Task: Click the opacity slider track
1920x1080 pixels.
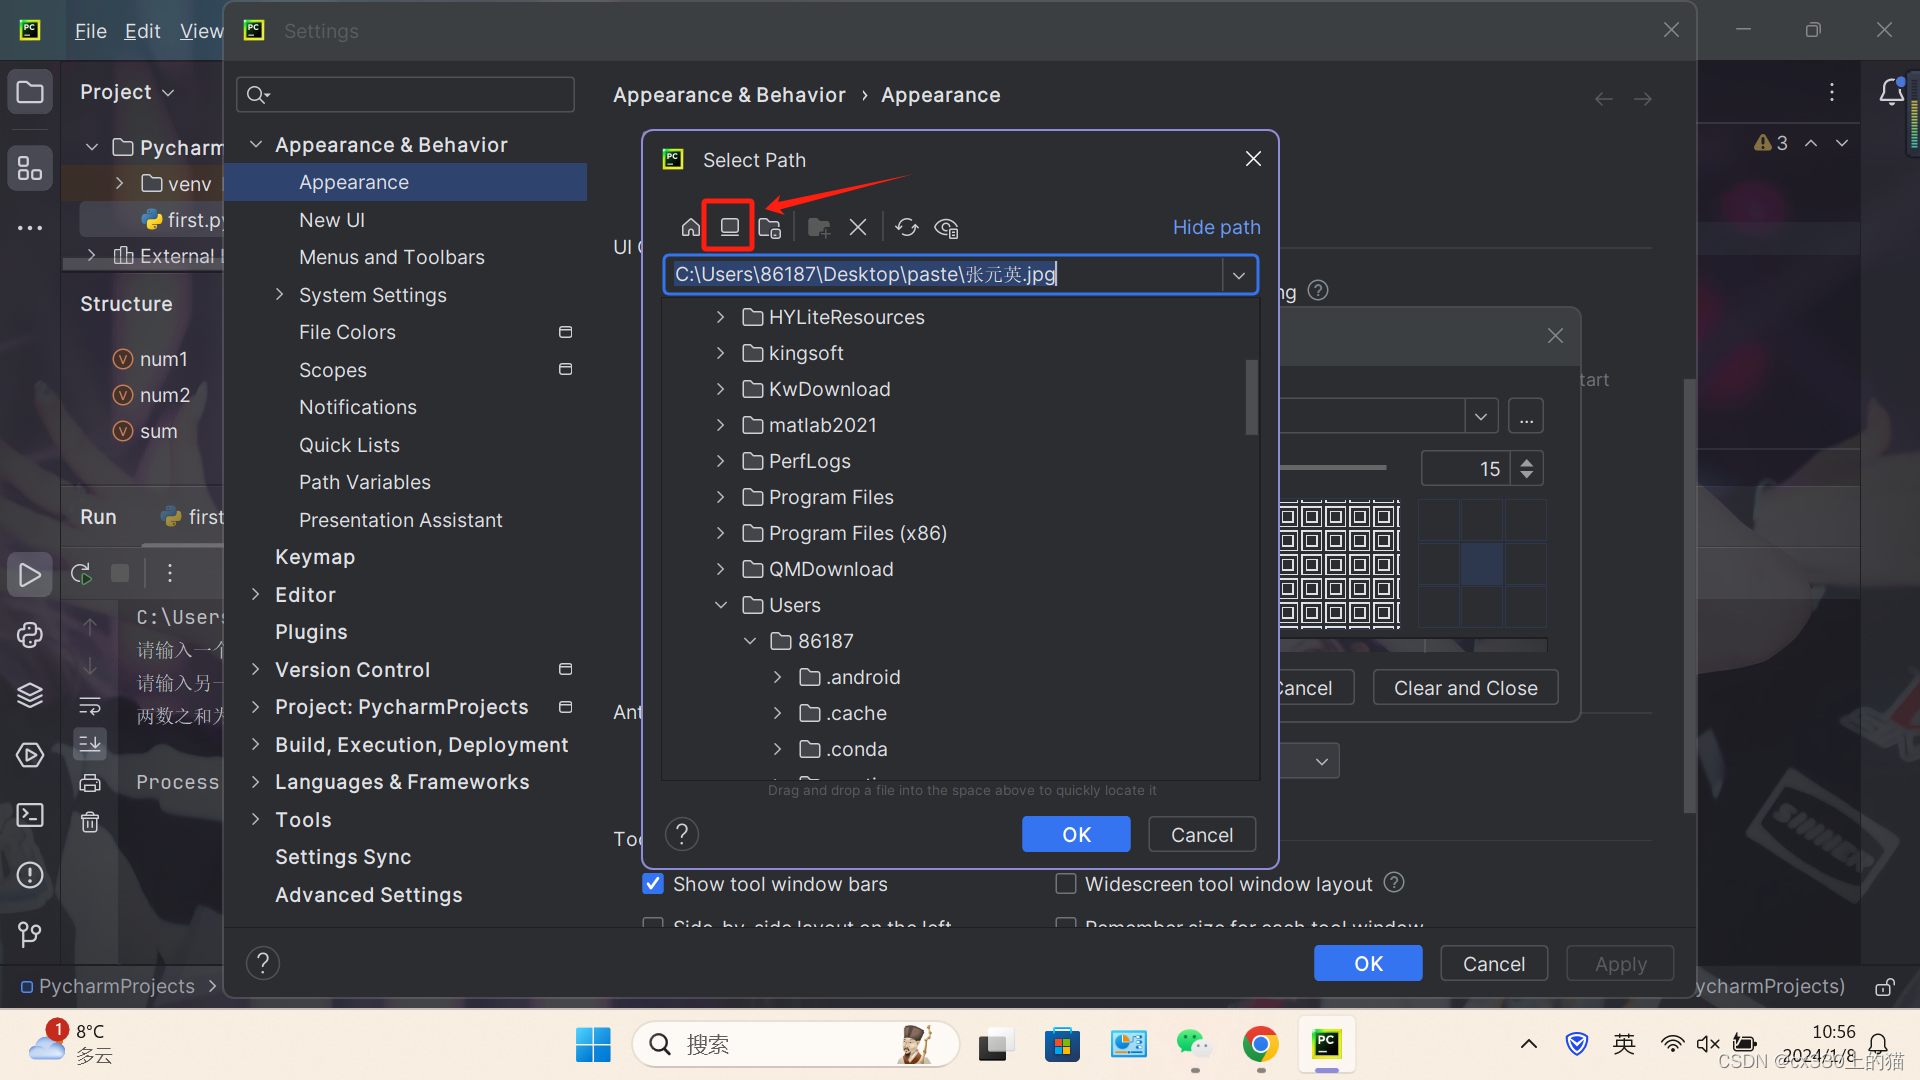Action: pos(1335,468)
